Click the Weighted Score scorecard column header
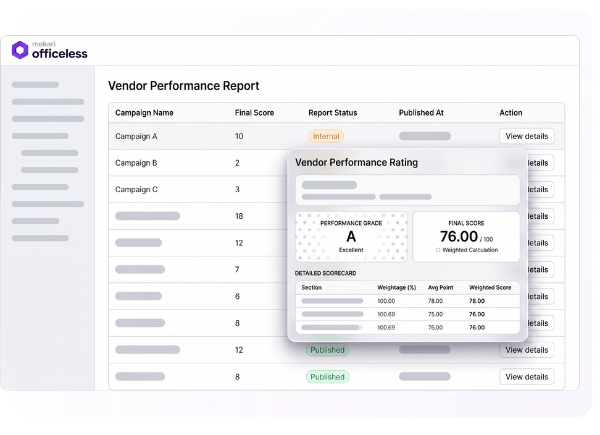The width and height of the screenshot is (600, 435). (x=490, y=287)
